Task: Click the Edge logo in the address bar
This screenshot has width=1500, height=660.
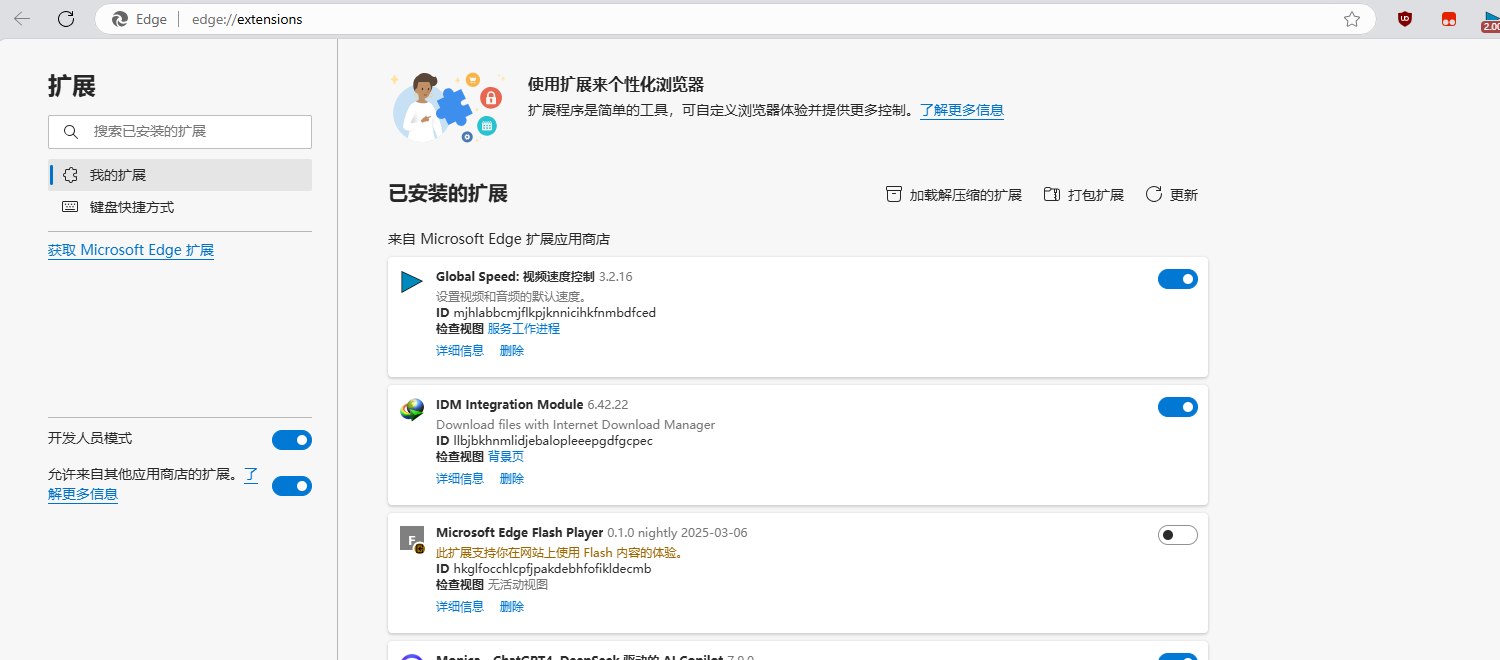Action: (120, 19)
